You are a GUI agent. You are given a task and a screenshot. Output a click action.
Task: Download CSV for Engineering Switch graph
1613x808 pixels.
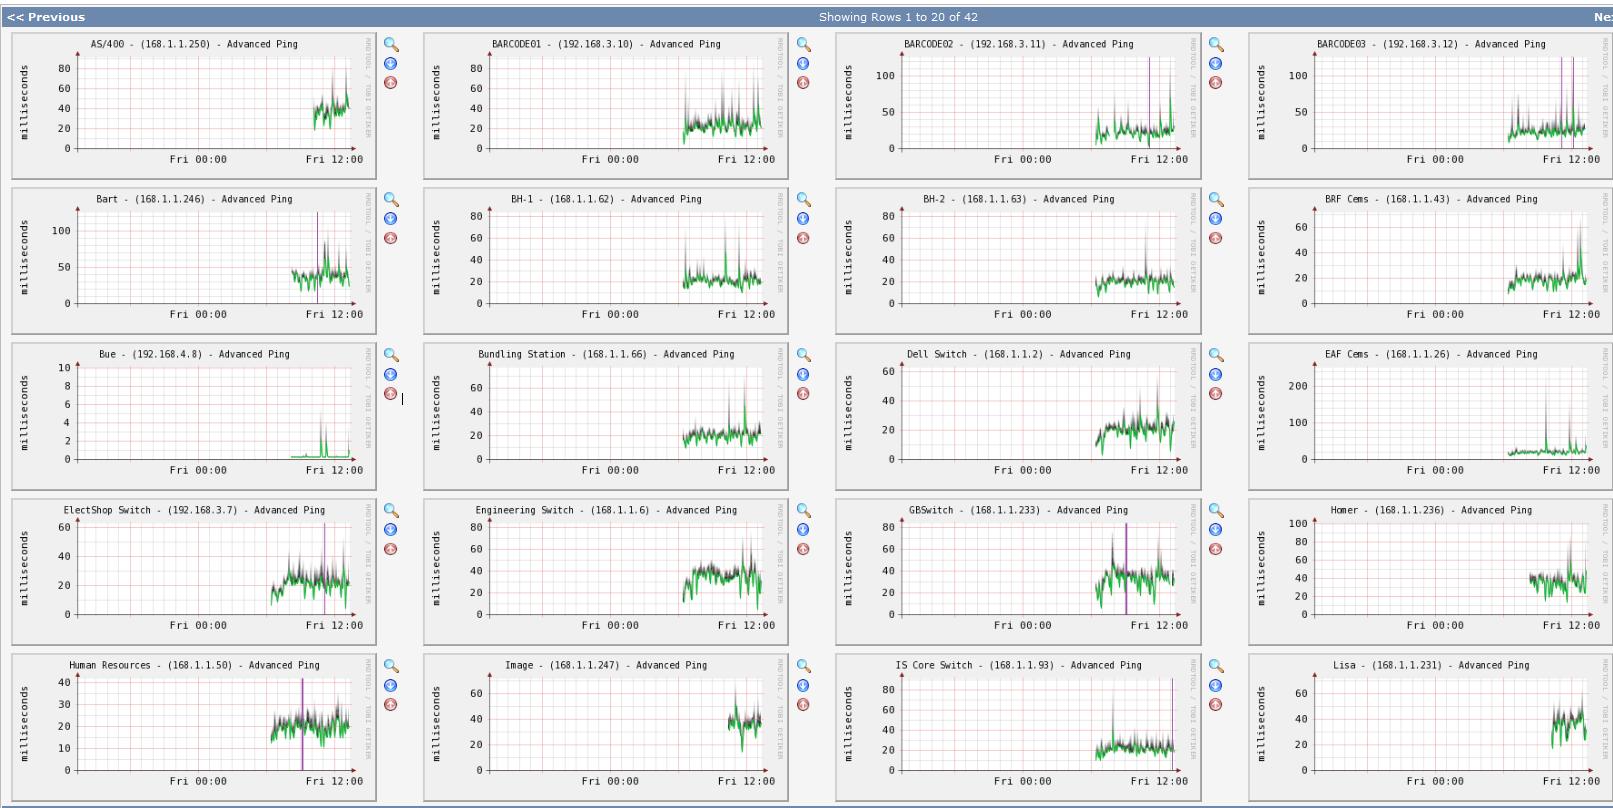[x=803, y=530]
